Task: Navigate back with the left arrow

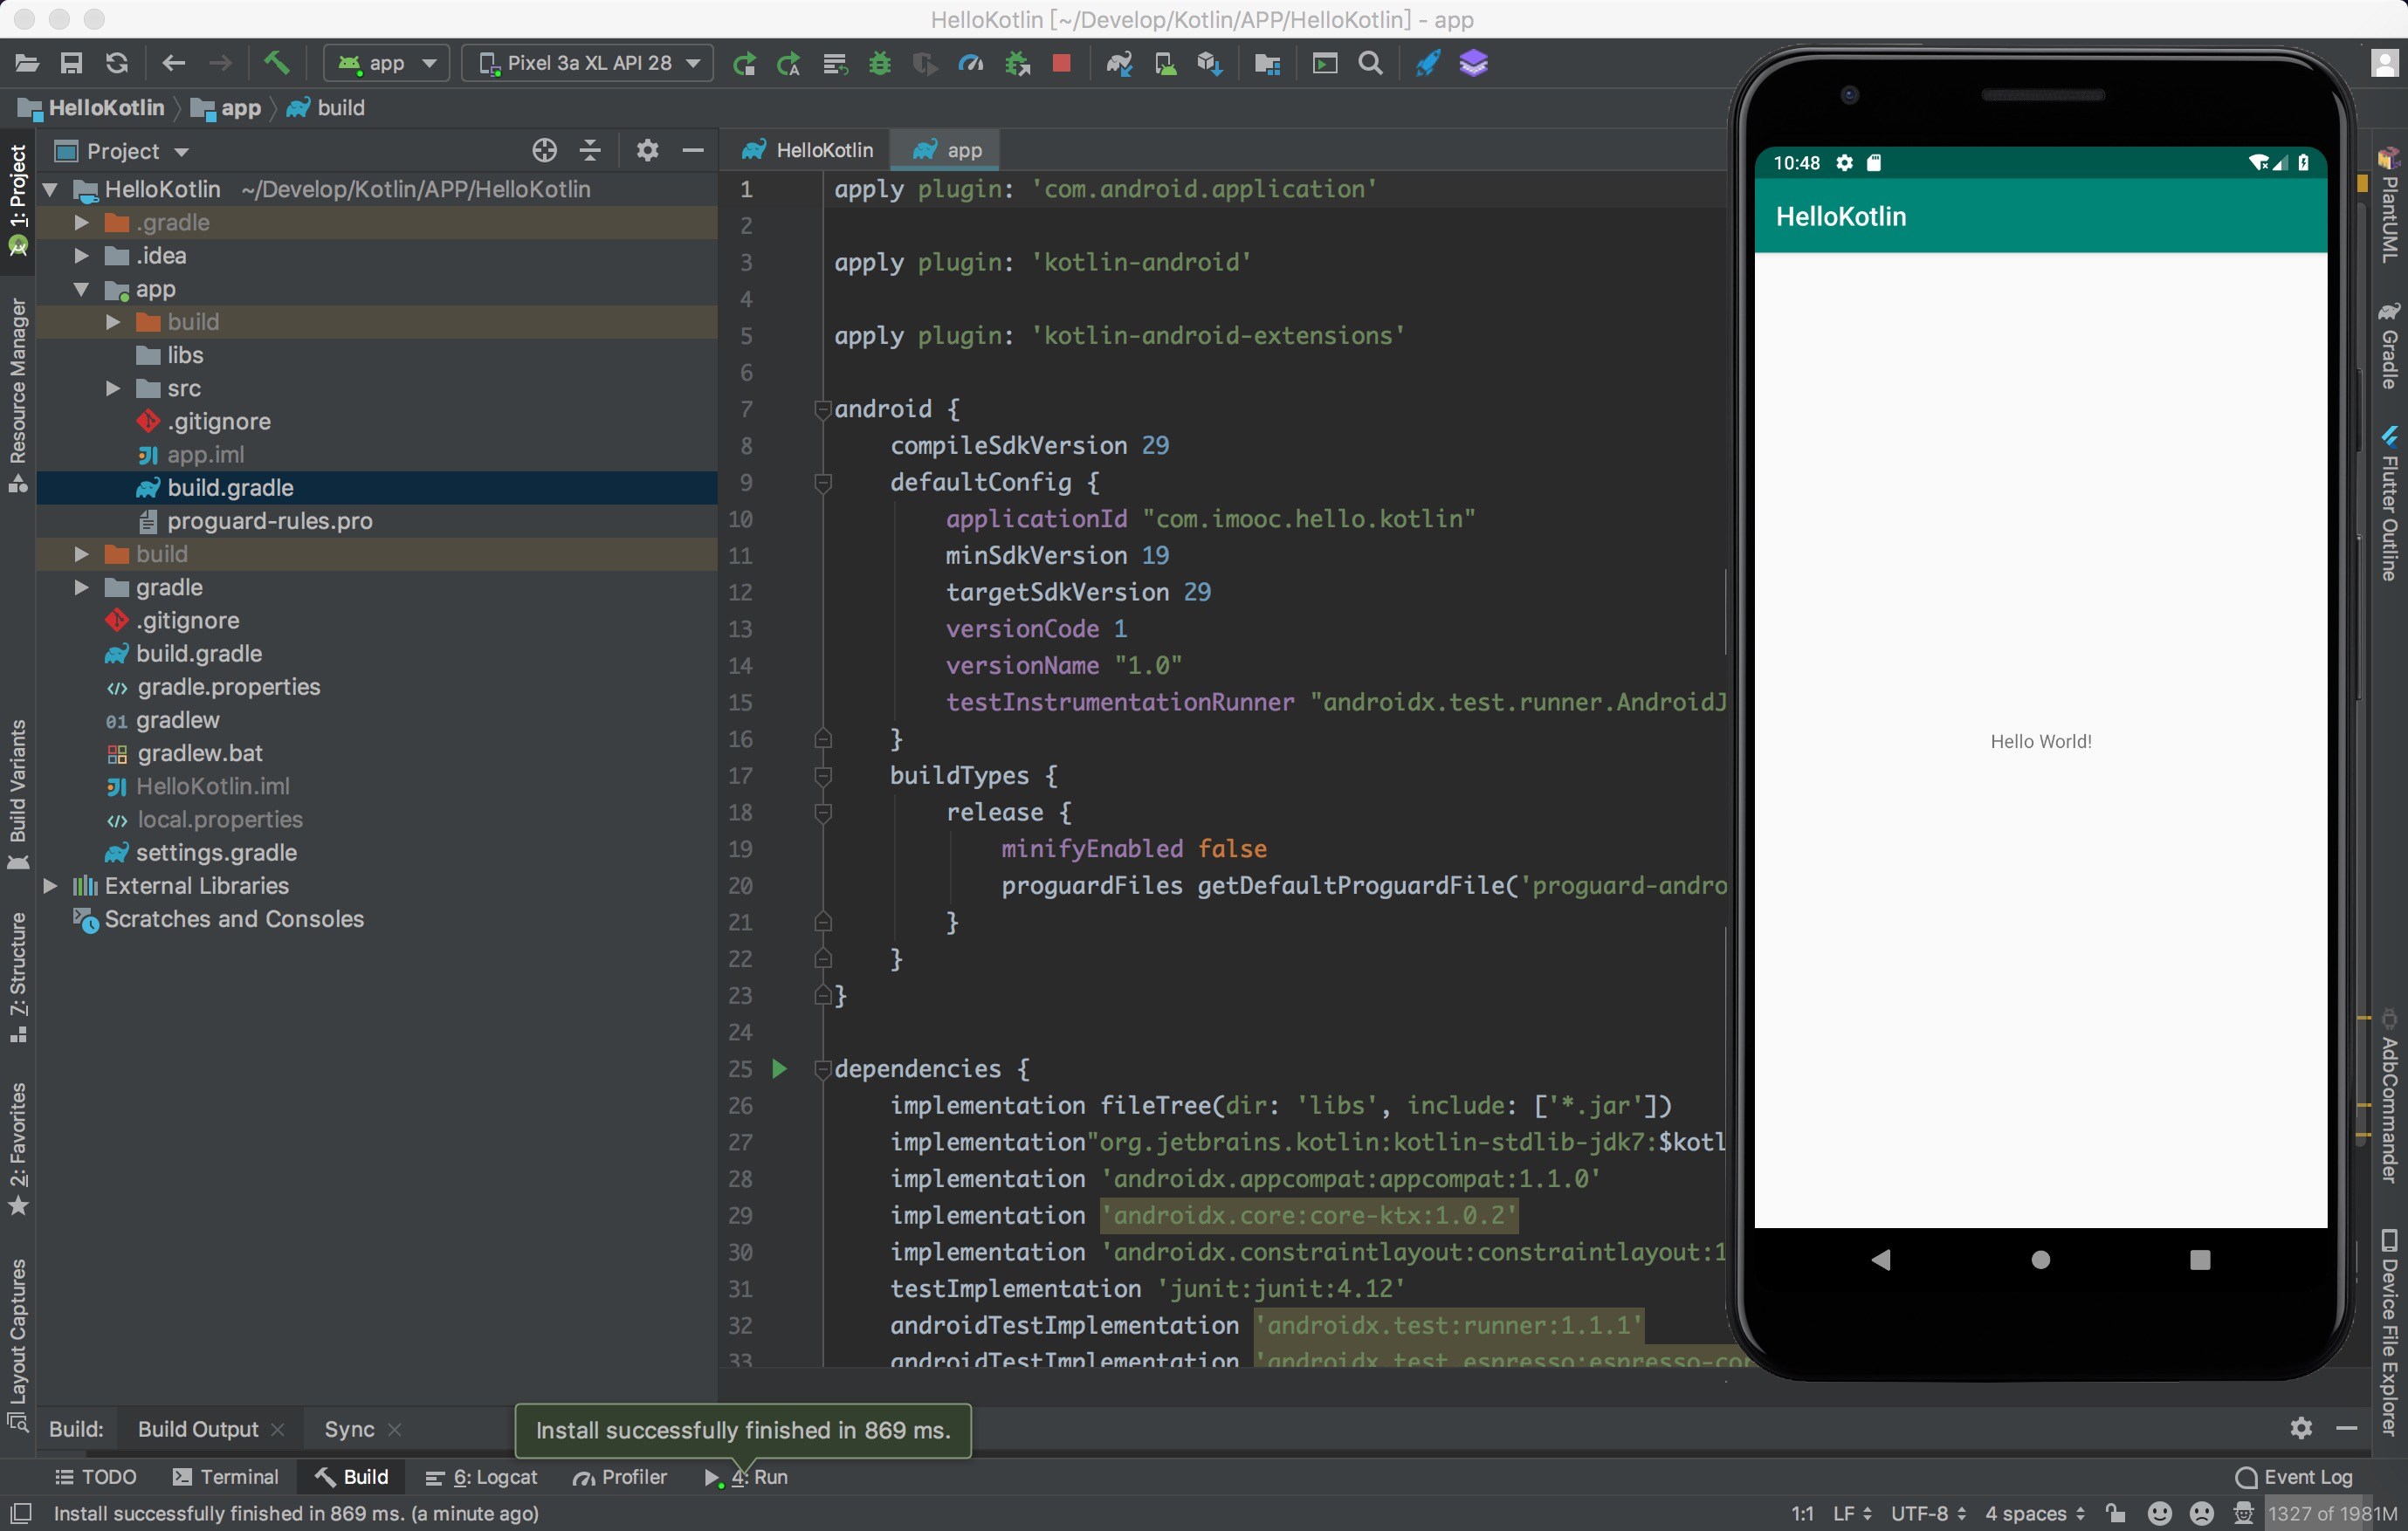Action: click(173, 64)
